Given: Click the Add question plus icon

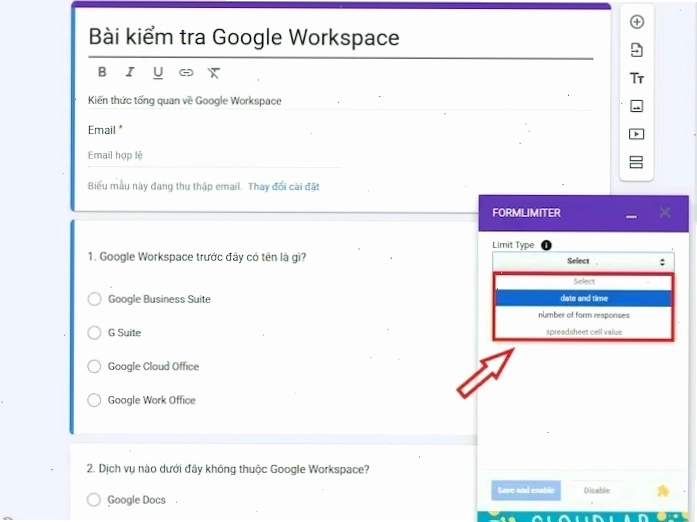Looking at the screenshot, I should (x=637, y=22).
